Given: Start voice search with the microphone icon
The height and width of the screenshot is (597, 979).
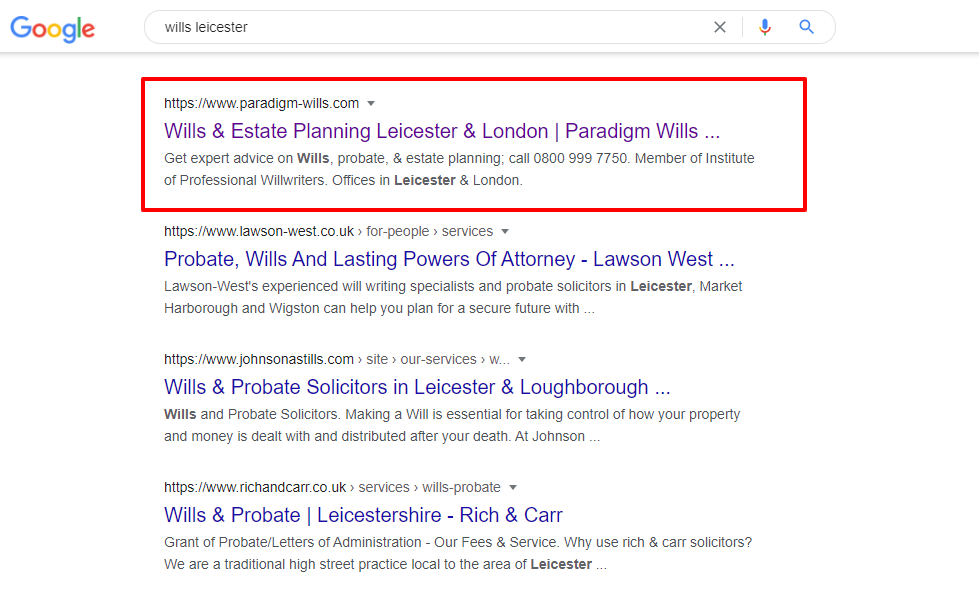Looking at the screenshot, I should tap(765, 27).
